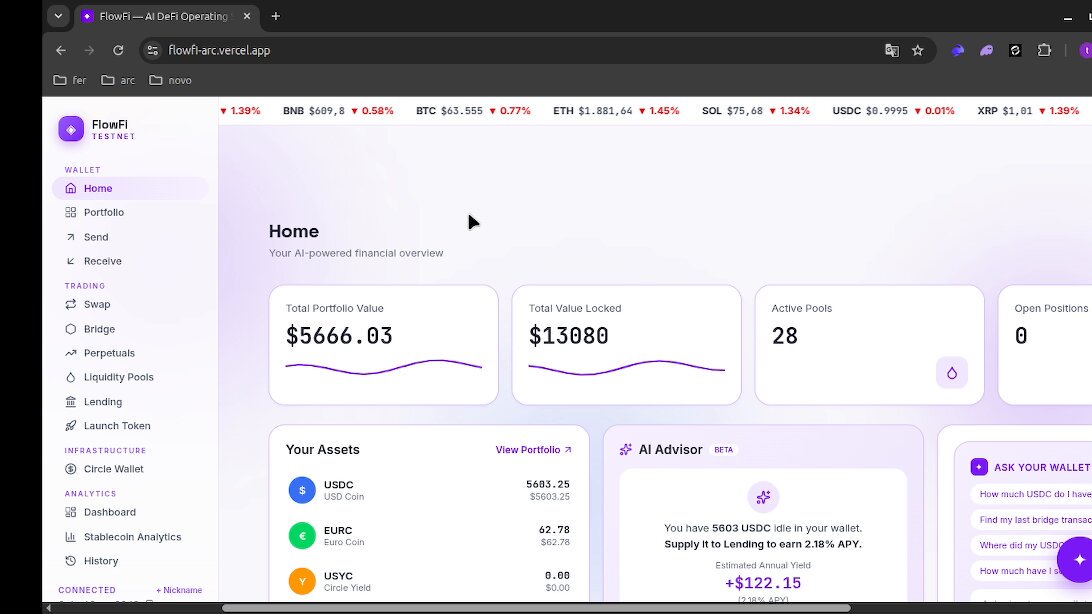
Task: Open the 'fer' bookmarks folder
Action: (x=70, y=80)
